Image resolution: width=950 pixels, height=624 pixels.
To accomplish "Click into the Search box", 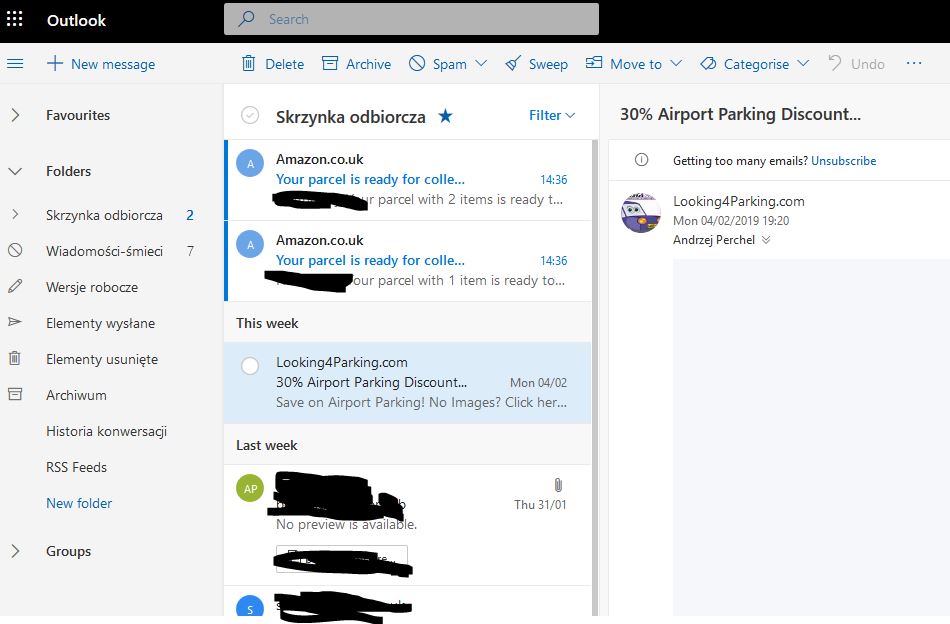I will pos(411,19).
